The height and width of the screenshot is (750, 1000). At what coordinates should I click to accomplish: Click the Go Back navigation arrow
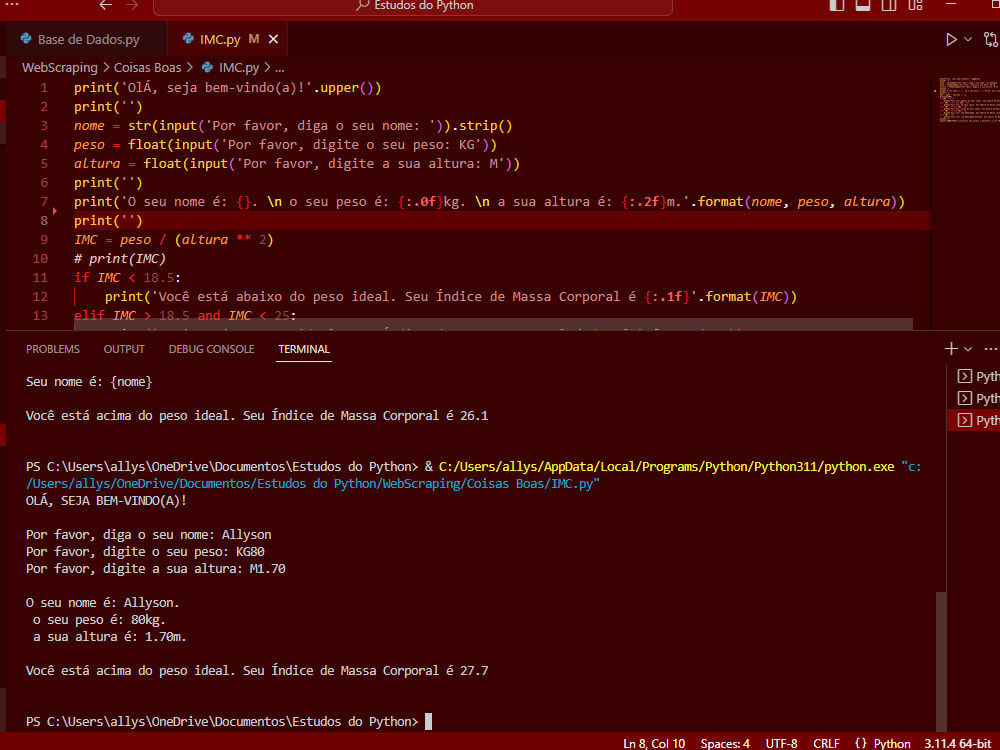click(x=104, y=6)
